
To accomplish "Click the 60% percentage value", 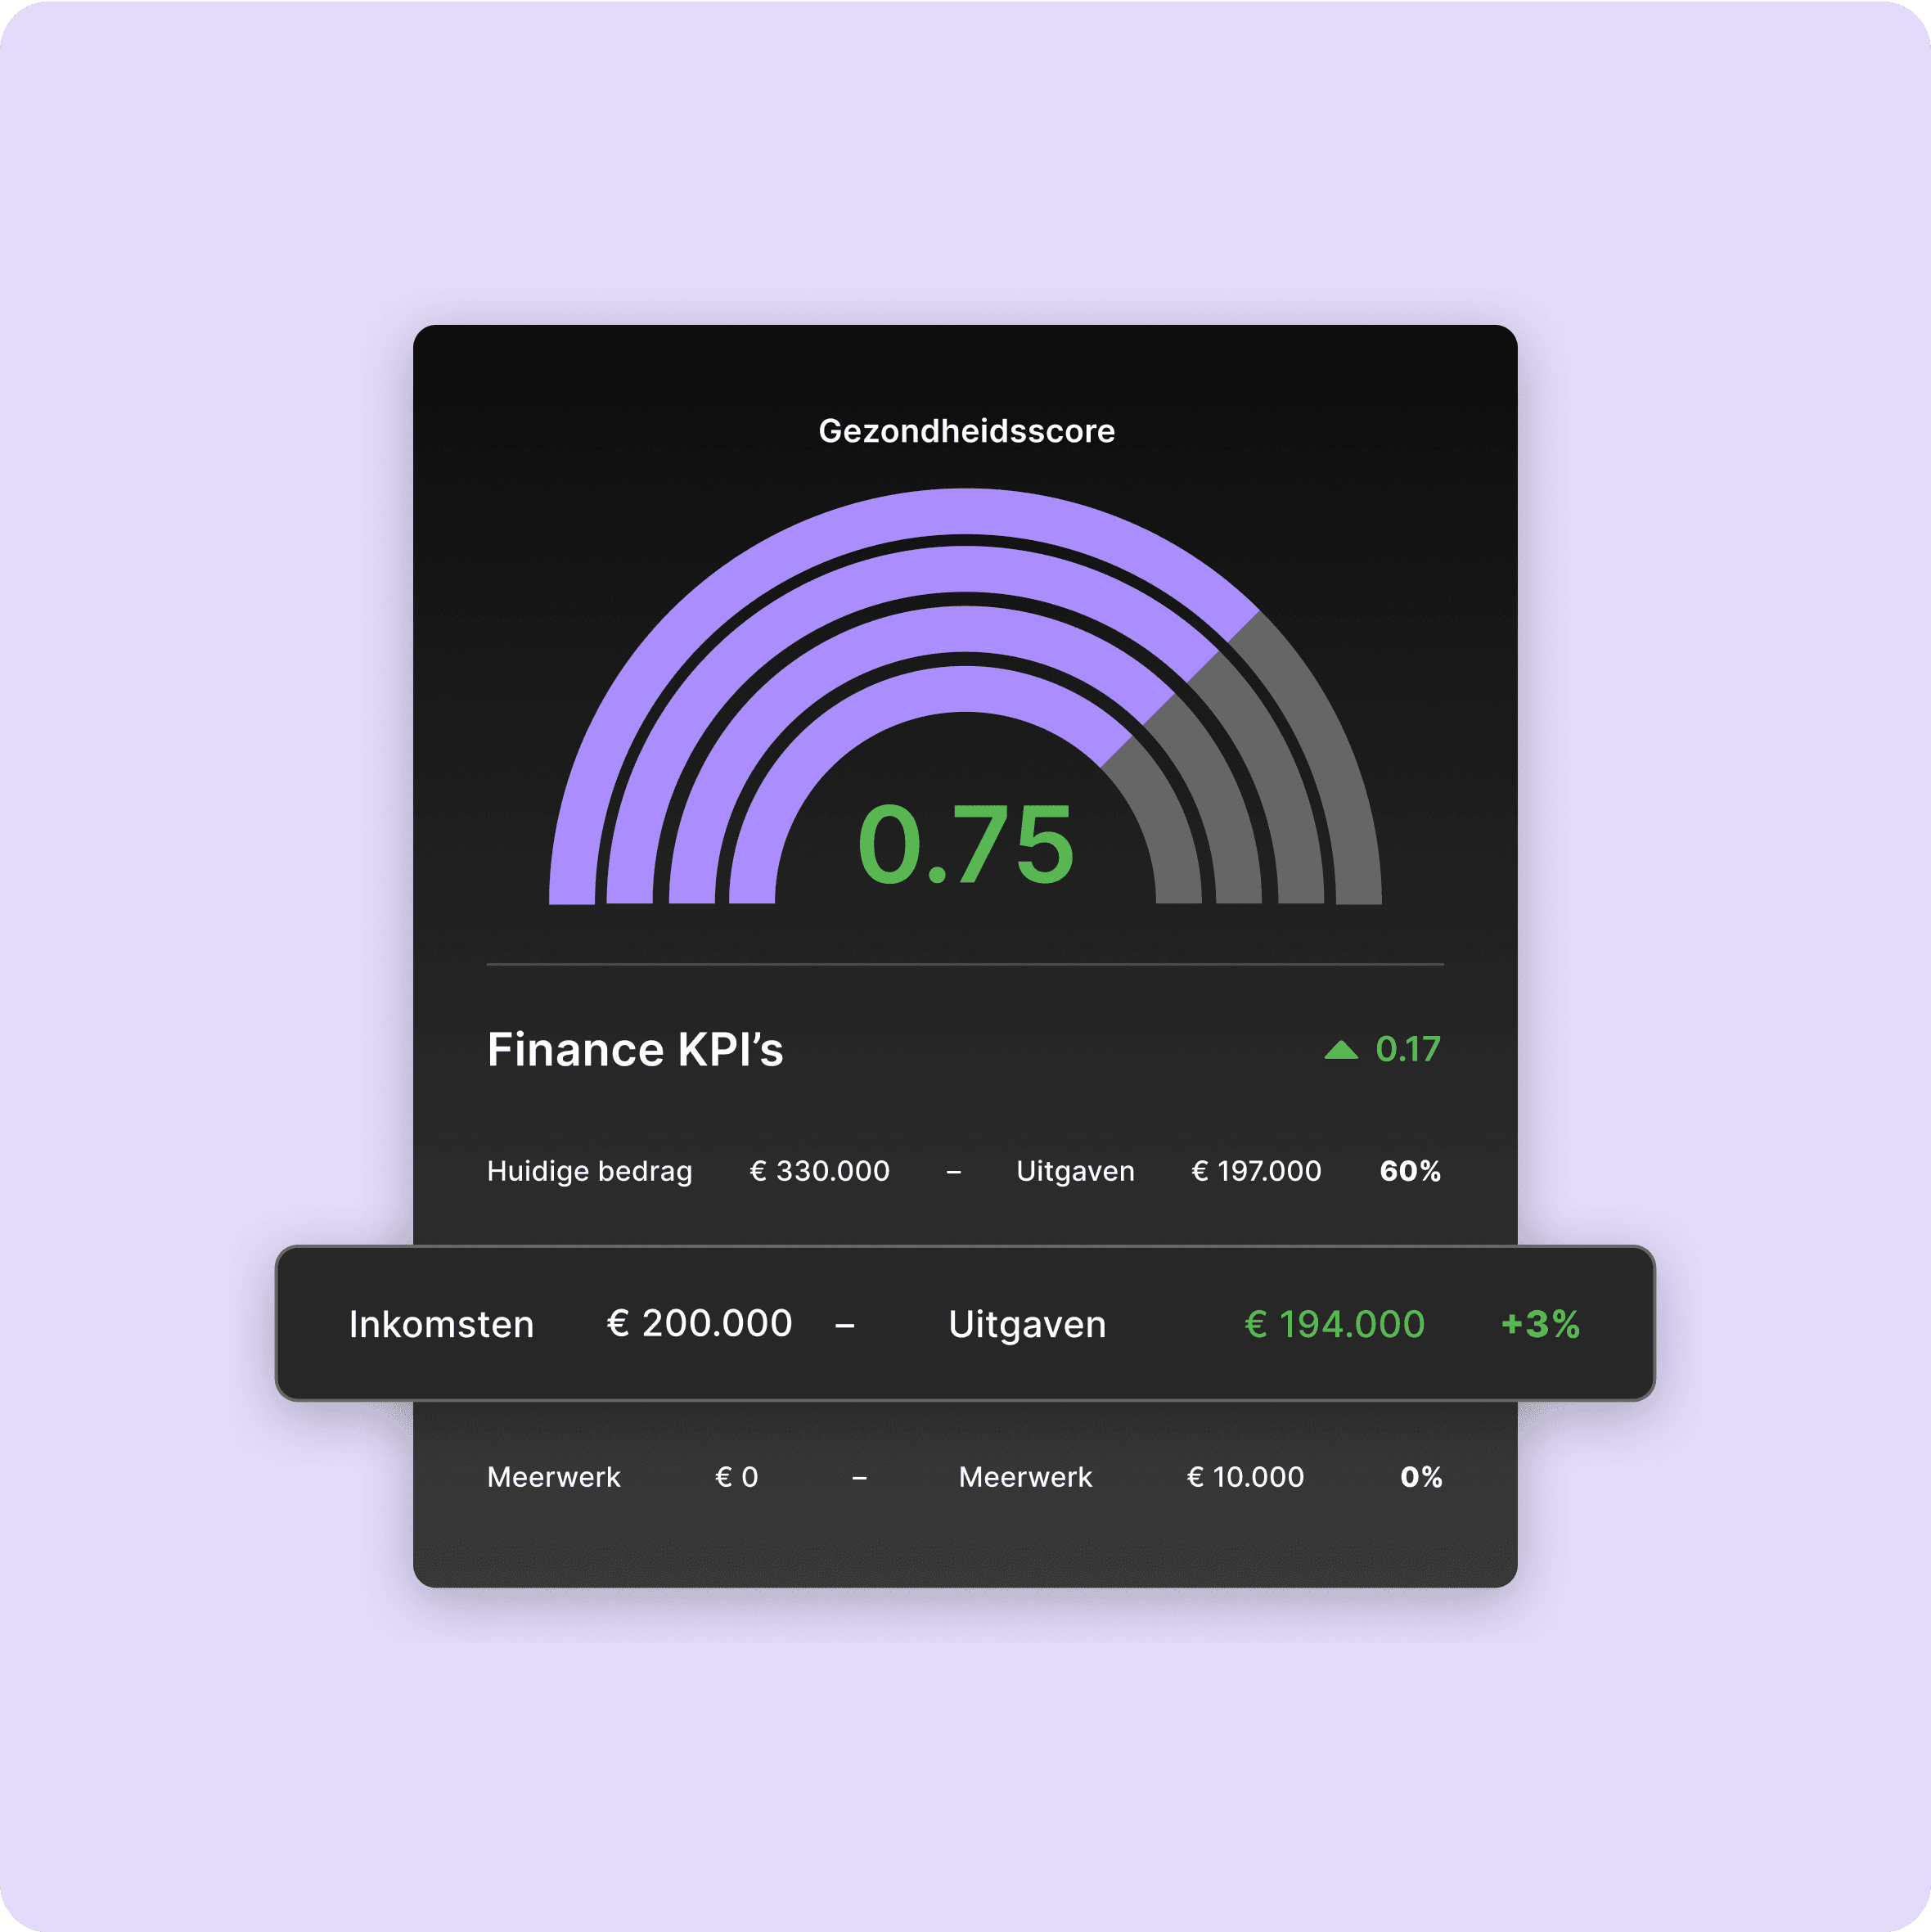I will [x=1410, y=1171].
